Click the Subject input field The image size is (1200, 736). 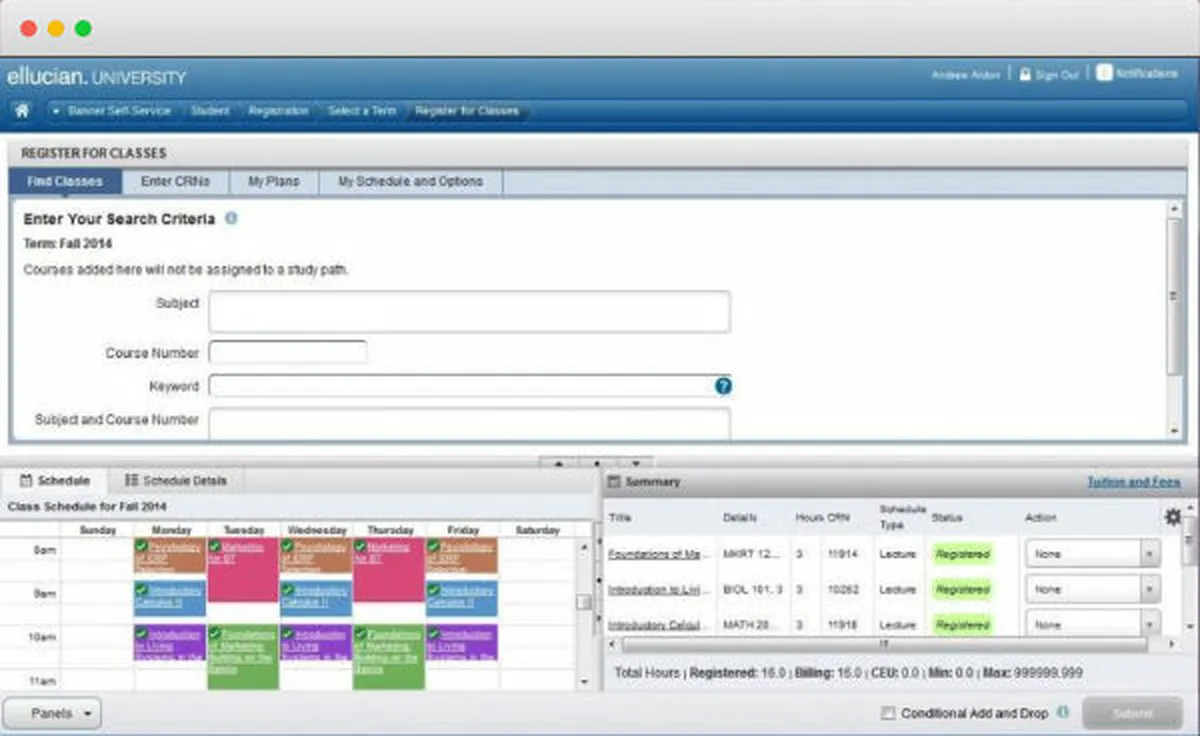pyautogui.click(x=469, y=312)
